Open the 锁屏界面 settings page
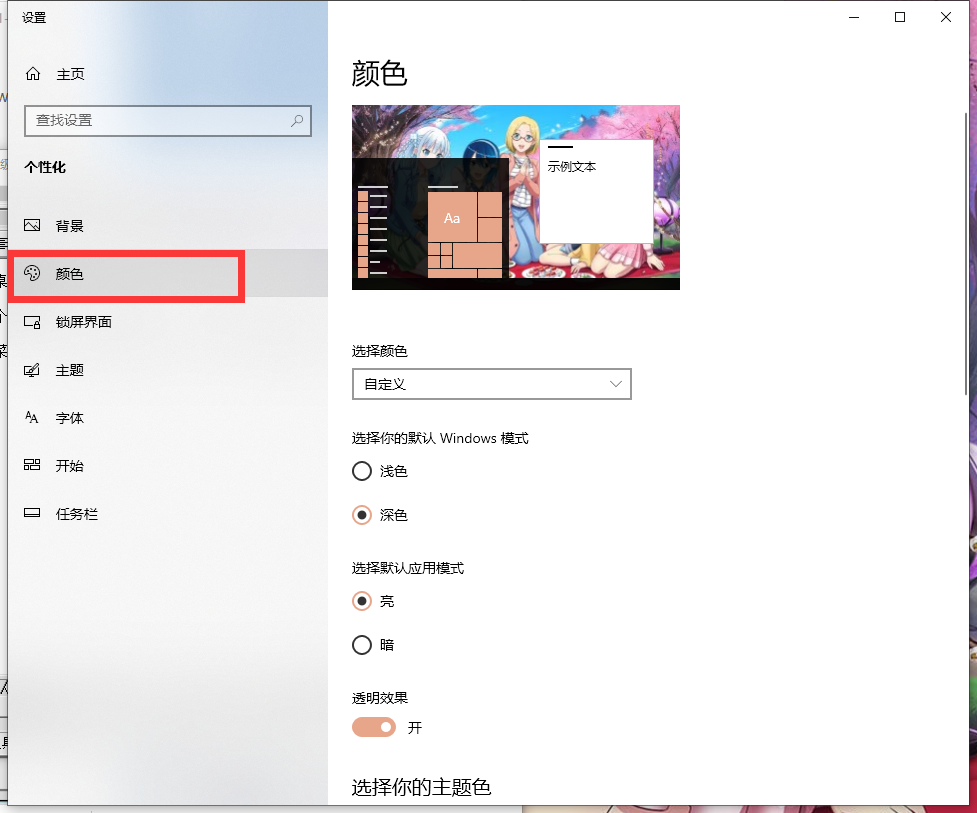Image resolution: width=977 pixels, height=813 pixels. tap(168, 322)
